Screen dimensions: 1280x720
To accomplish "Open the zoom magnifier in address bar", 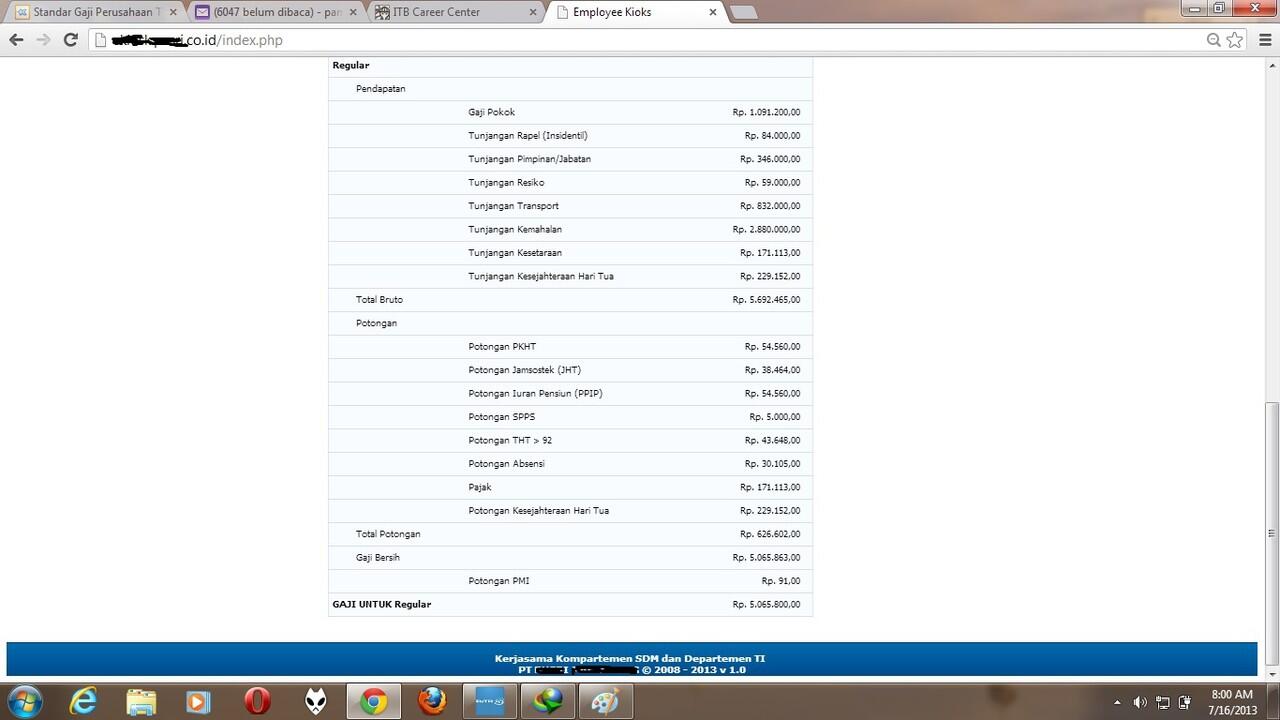I will click(x=1213, y=40).
